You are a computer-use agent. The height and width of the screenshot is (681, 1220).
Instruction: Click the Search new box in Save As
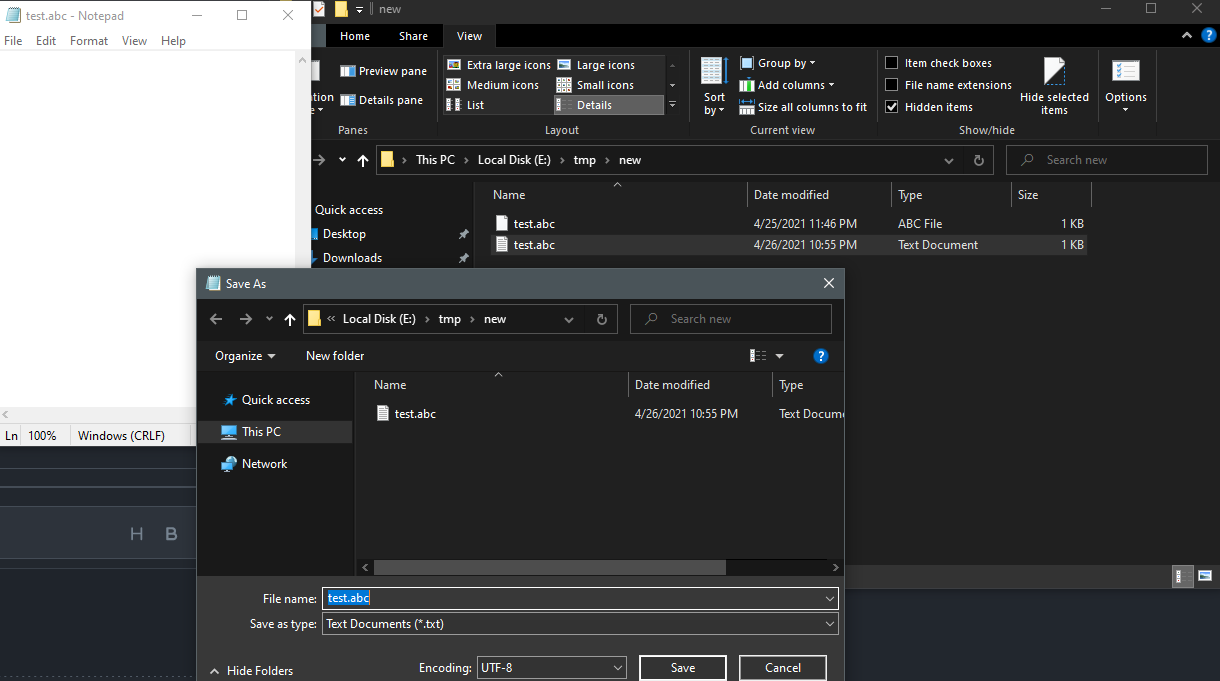pyautogui.click(x=730, y=318)
